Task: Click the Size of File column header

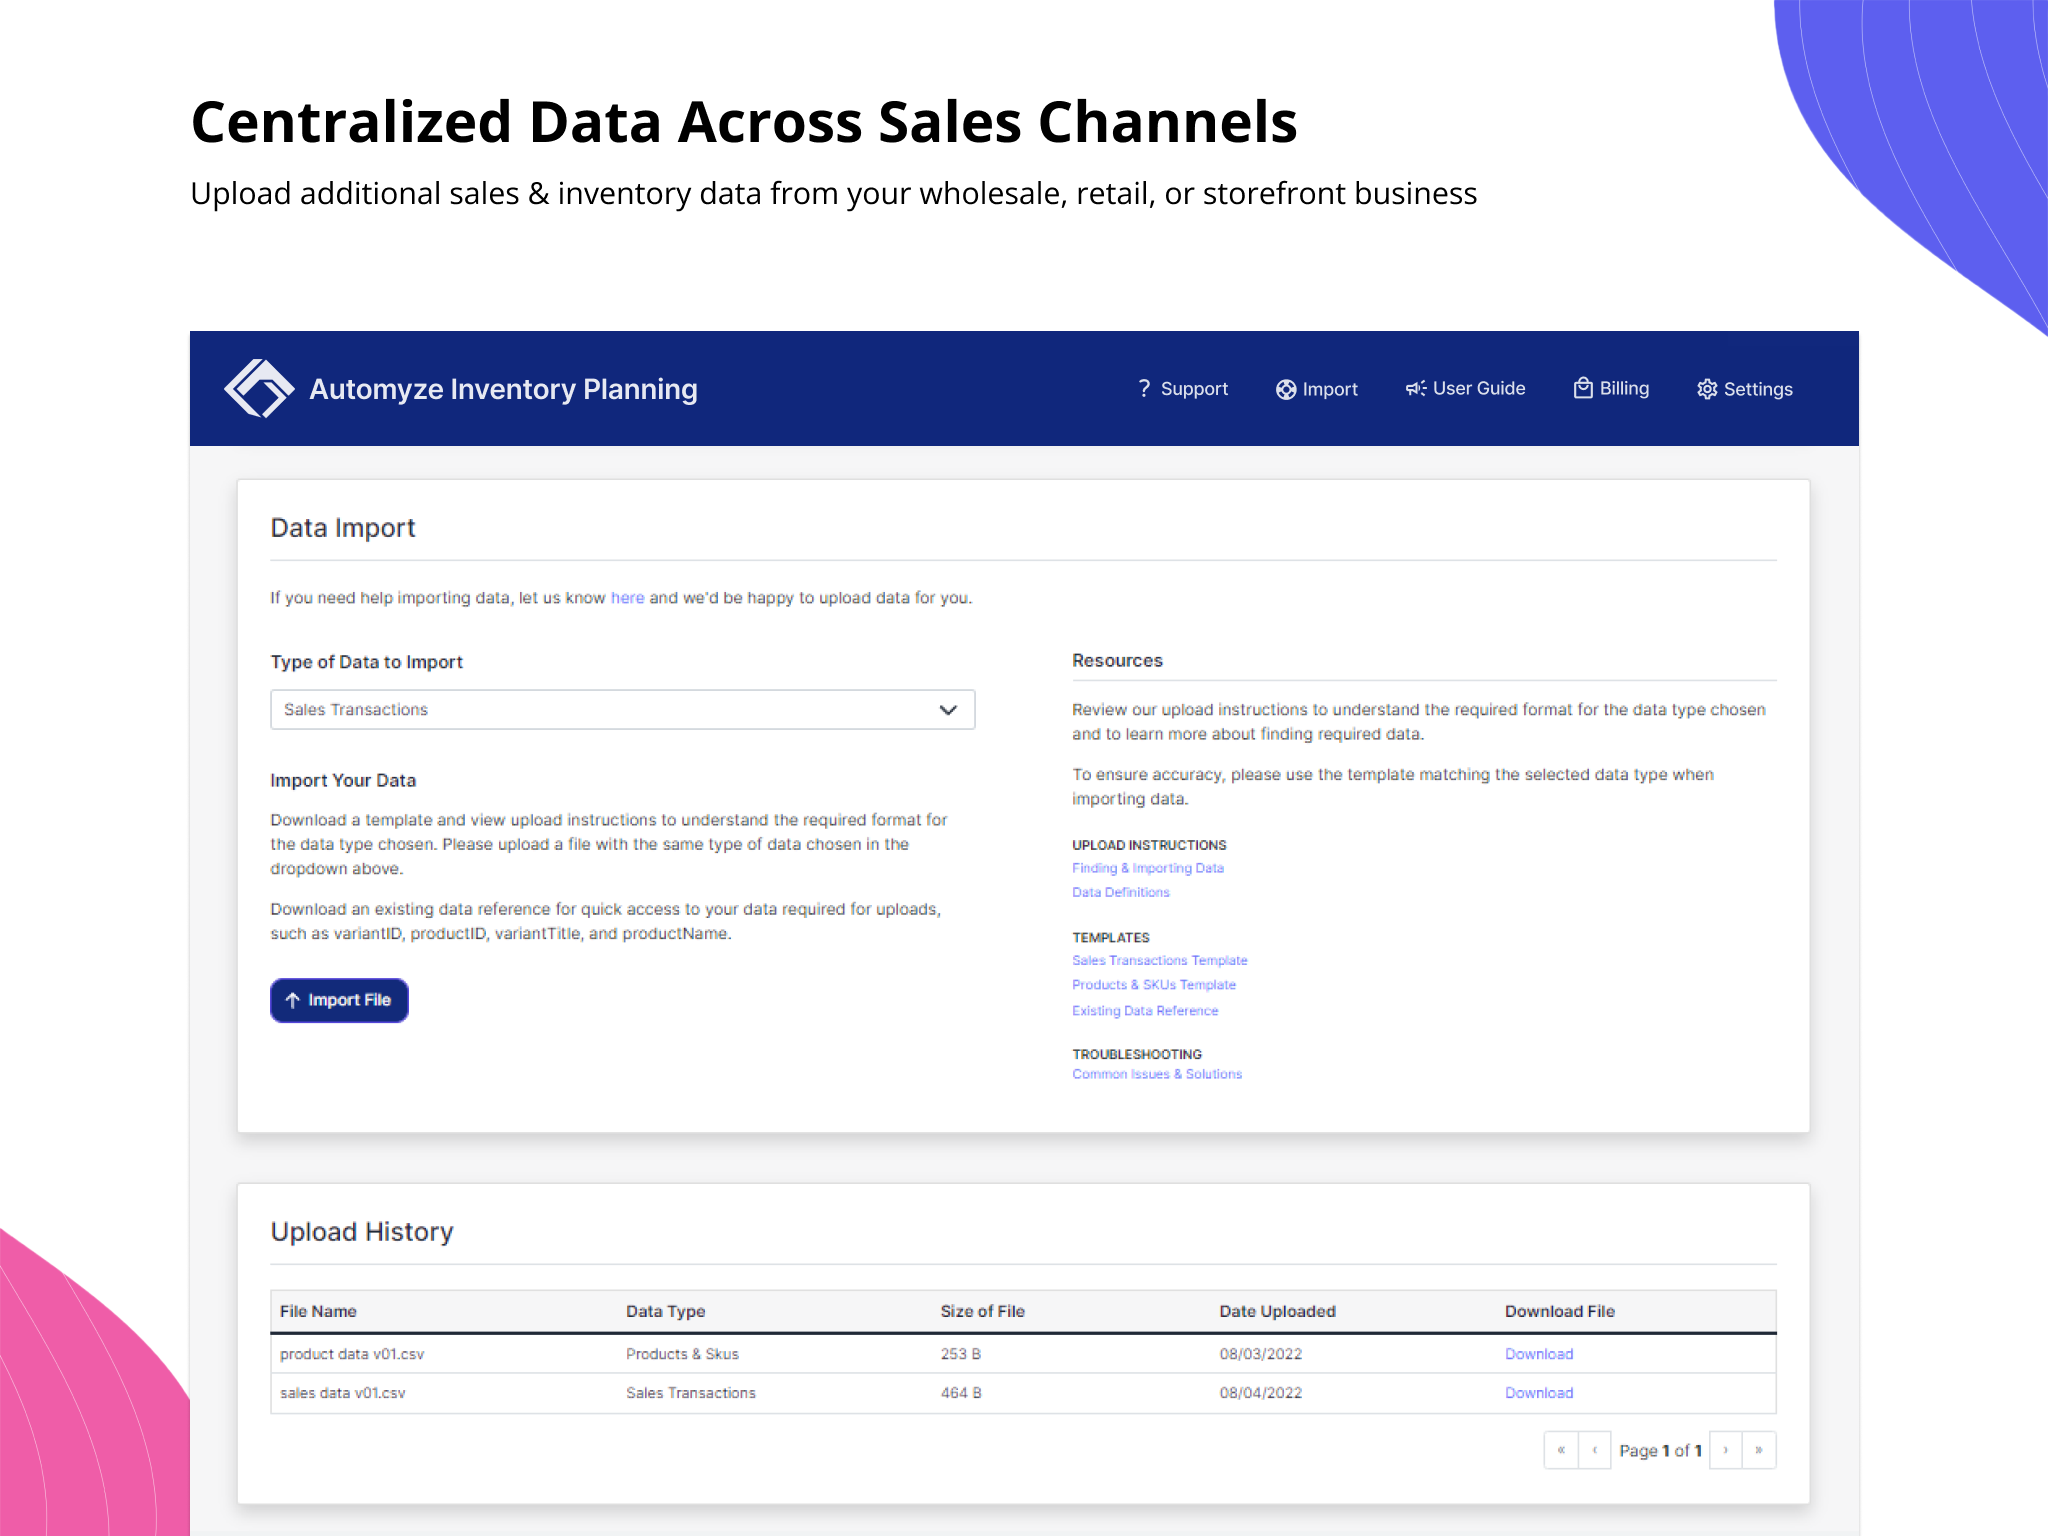Action: (983, 1311)
